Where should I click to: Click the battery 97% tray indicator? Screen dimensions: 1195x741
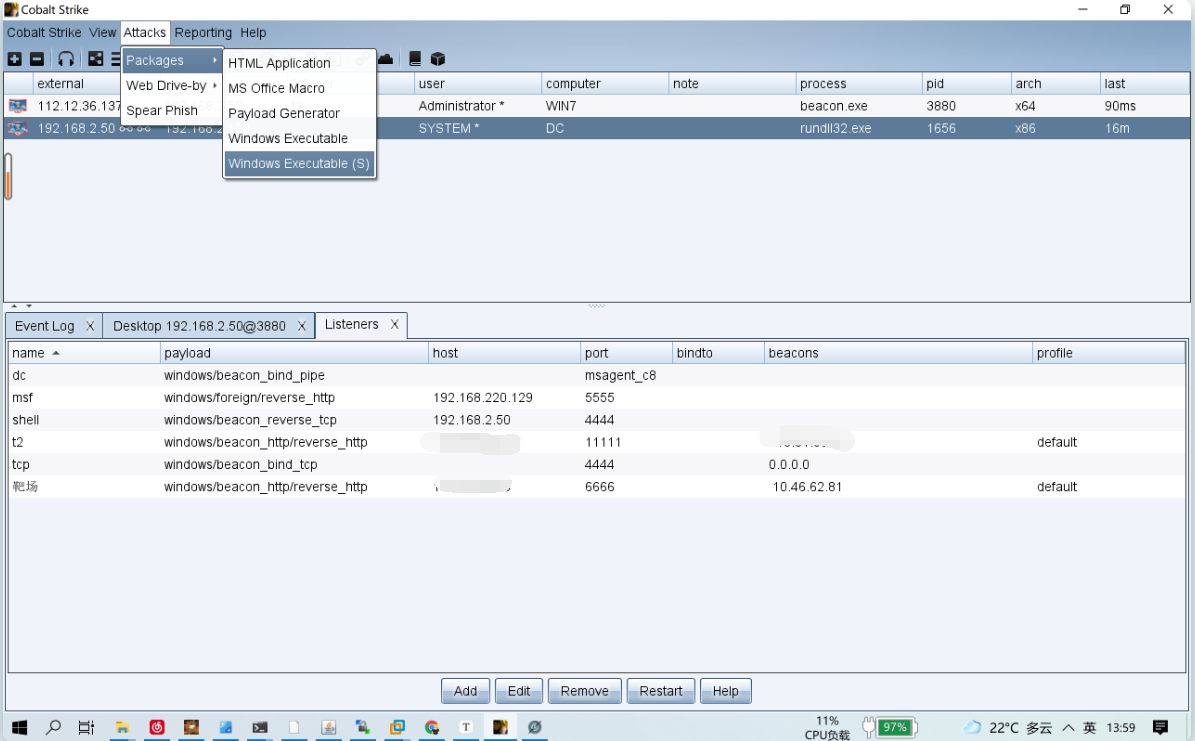coord(895,727)
